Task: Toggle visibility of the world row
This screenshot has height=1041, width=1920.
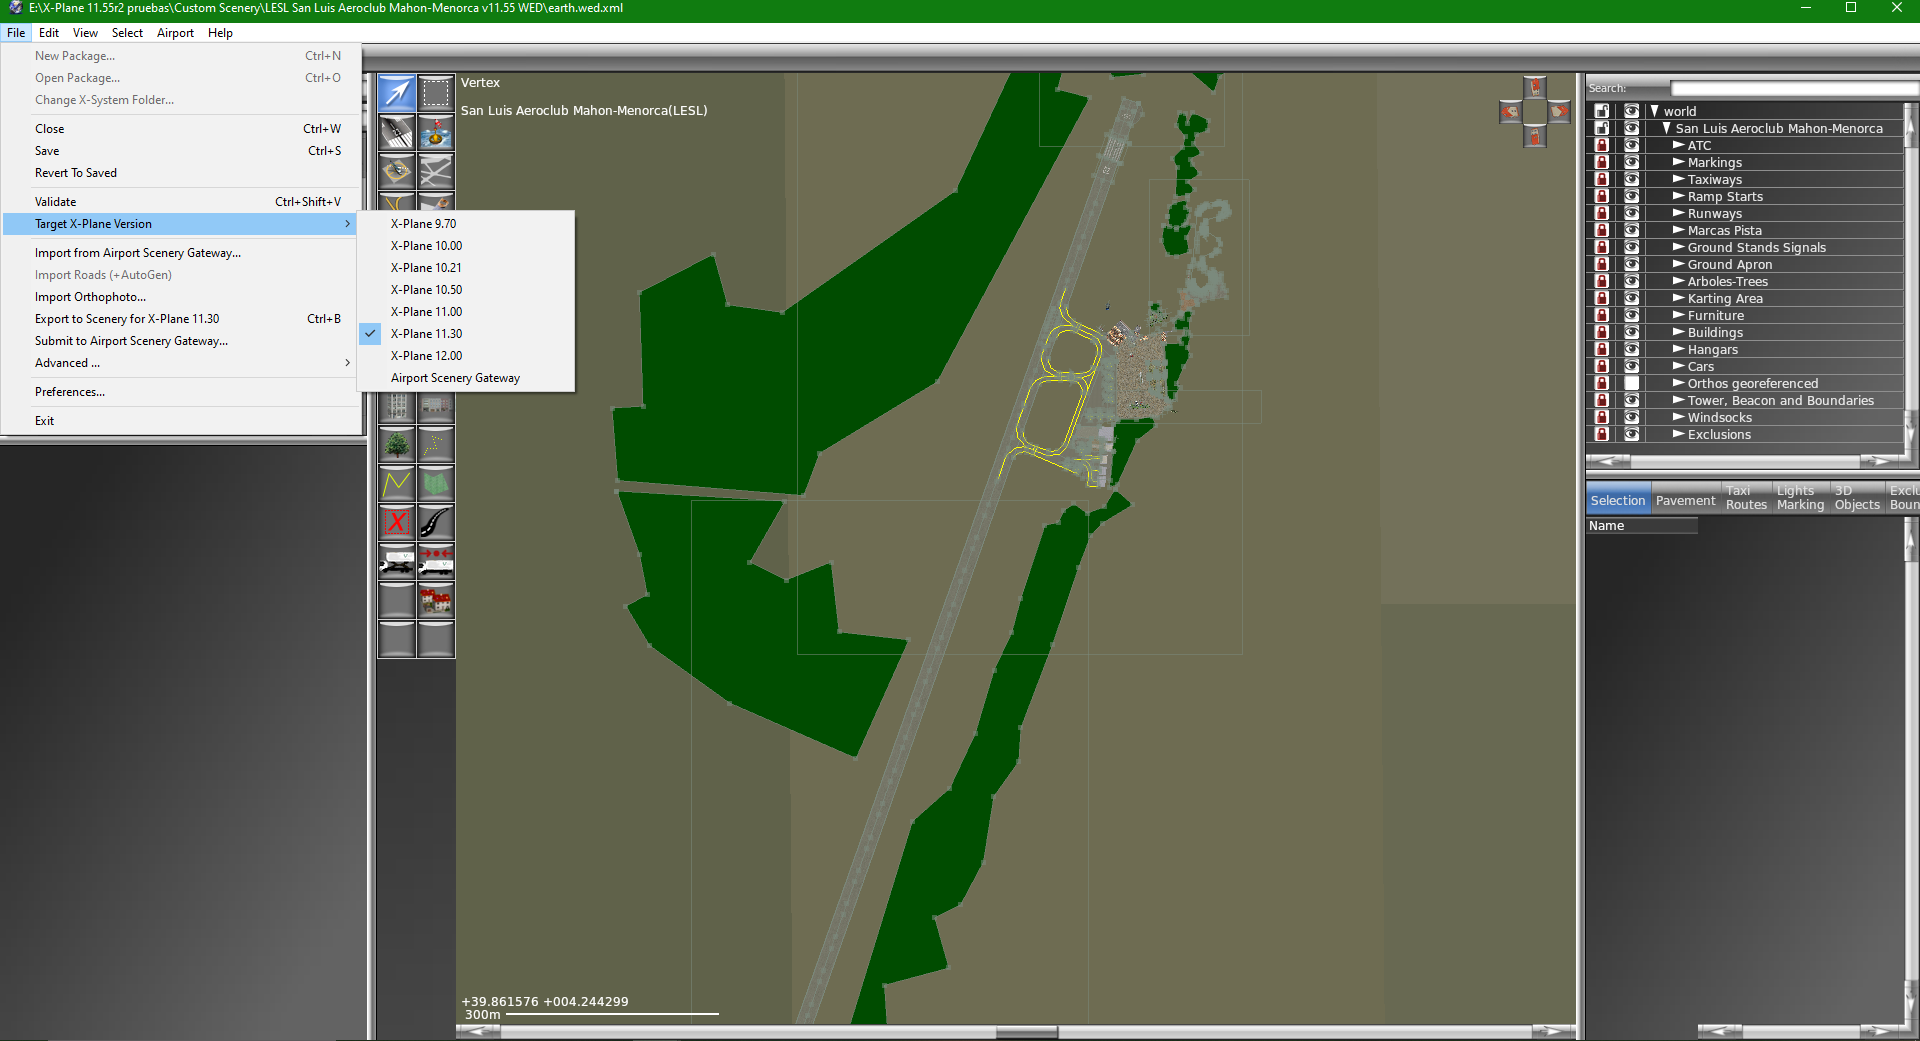Action: [x=1631, y=111]
